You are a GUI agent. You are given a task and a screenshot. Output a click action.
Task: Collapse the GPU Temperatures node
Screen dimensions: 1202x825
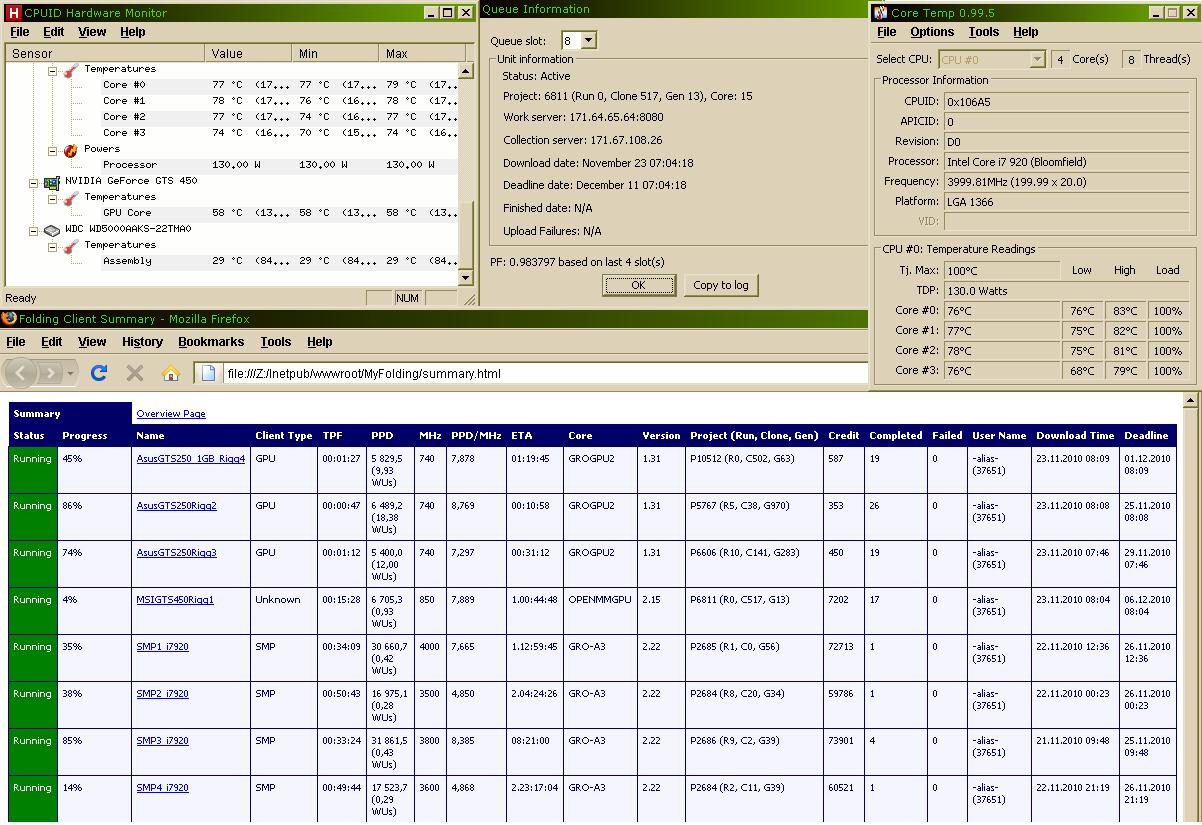[x=54, y=197]
